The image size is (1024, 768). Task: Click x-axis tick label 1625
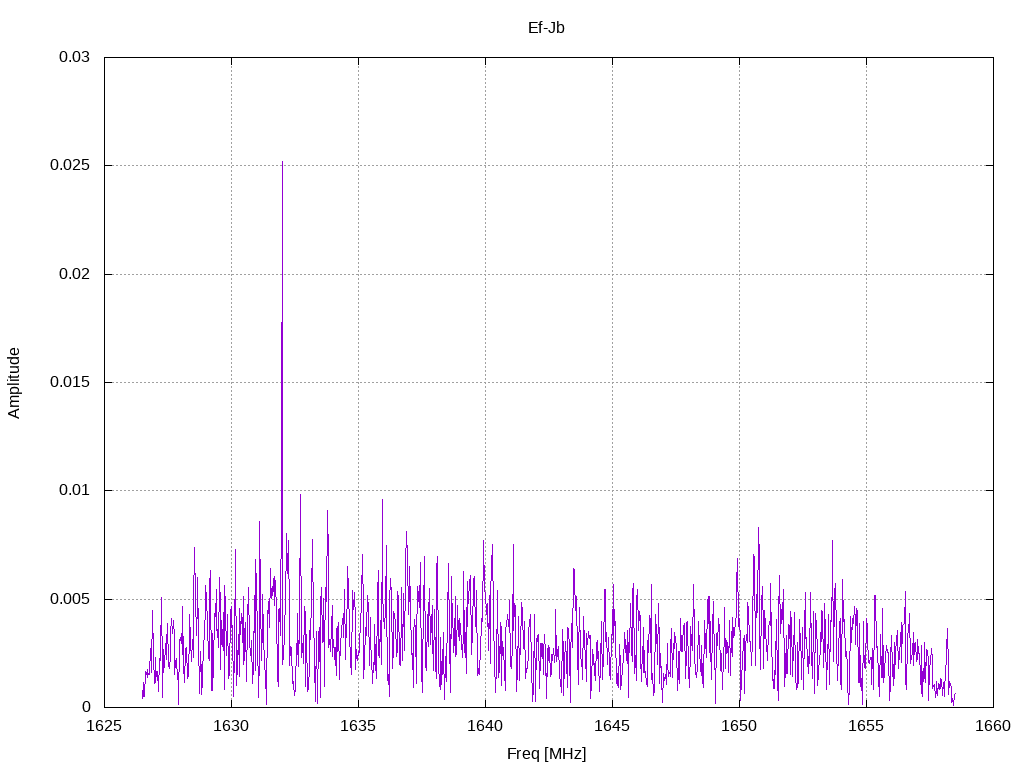pyautogui.click(x=104, y=726)
